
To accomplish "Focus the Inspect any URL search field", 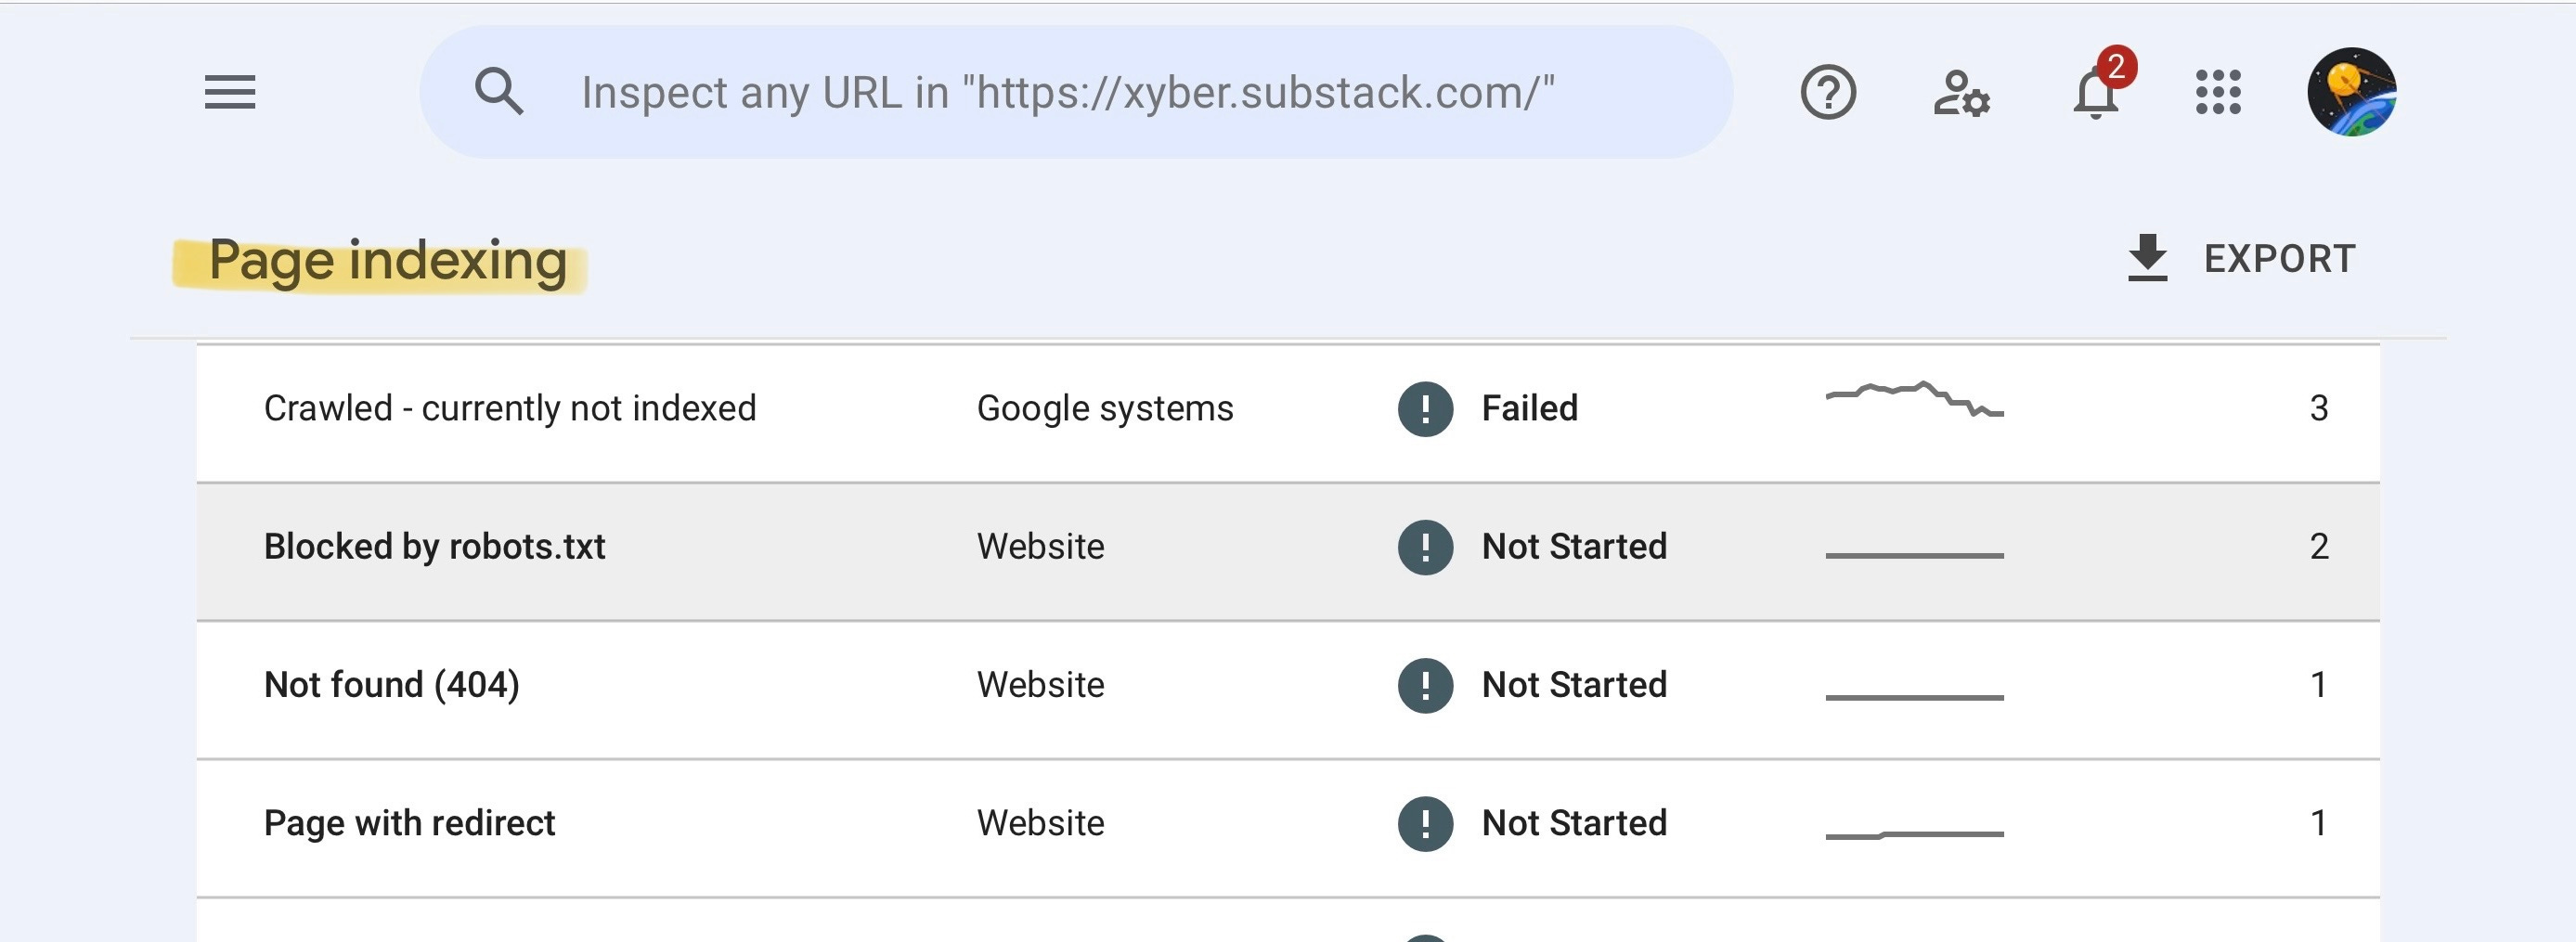I will (x=1076, y=92).
